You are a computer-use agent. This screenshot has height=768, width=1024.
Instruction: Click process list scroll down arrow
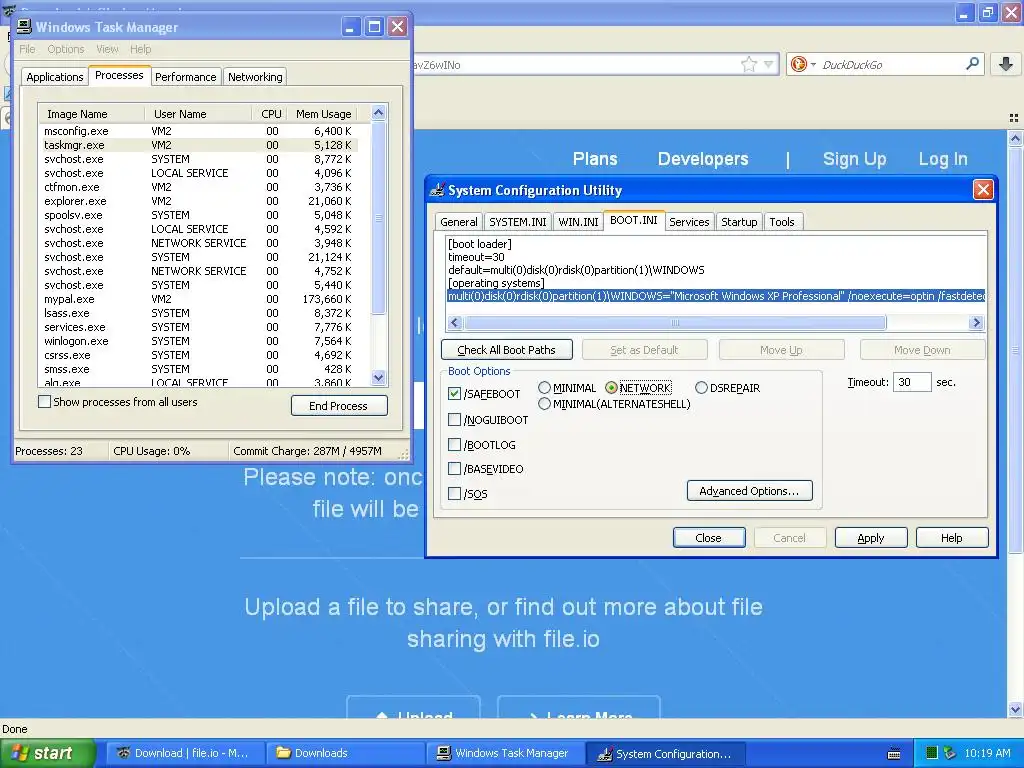(x=378, y=377)
